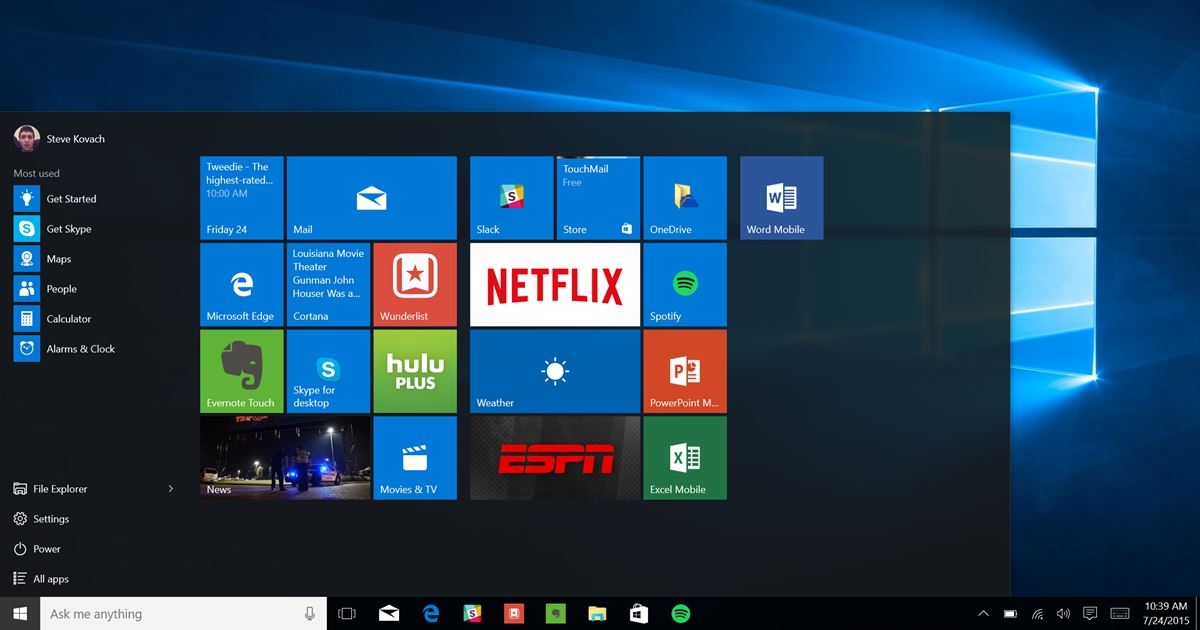Open the Microsoft Edge tile
The image size is (1200, 630).
pyautogui.click(x=241, y=284)
